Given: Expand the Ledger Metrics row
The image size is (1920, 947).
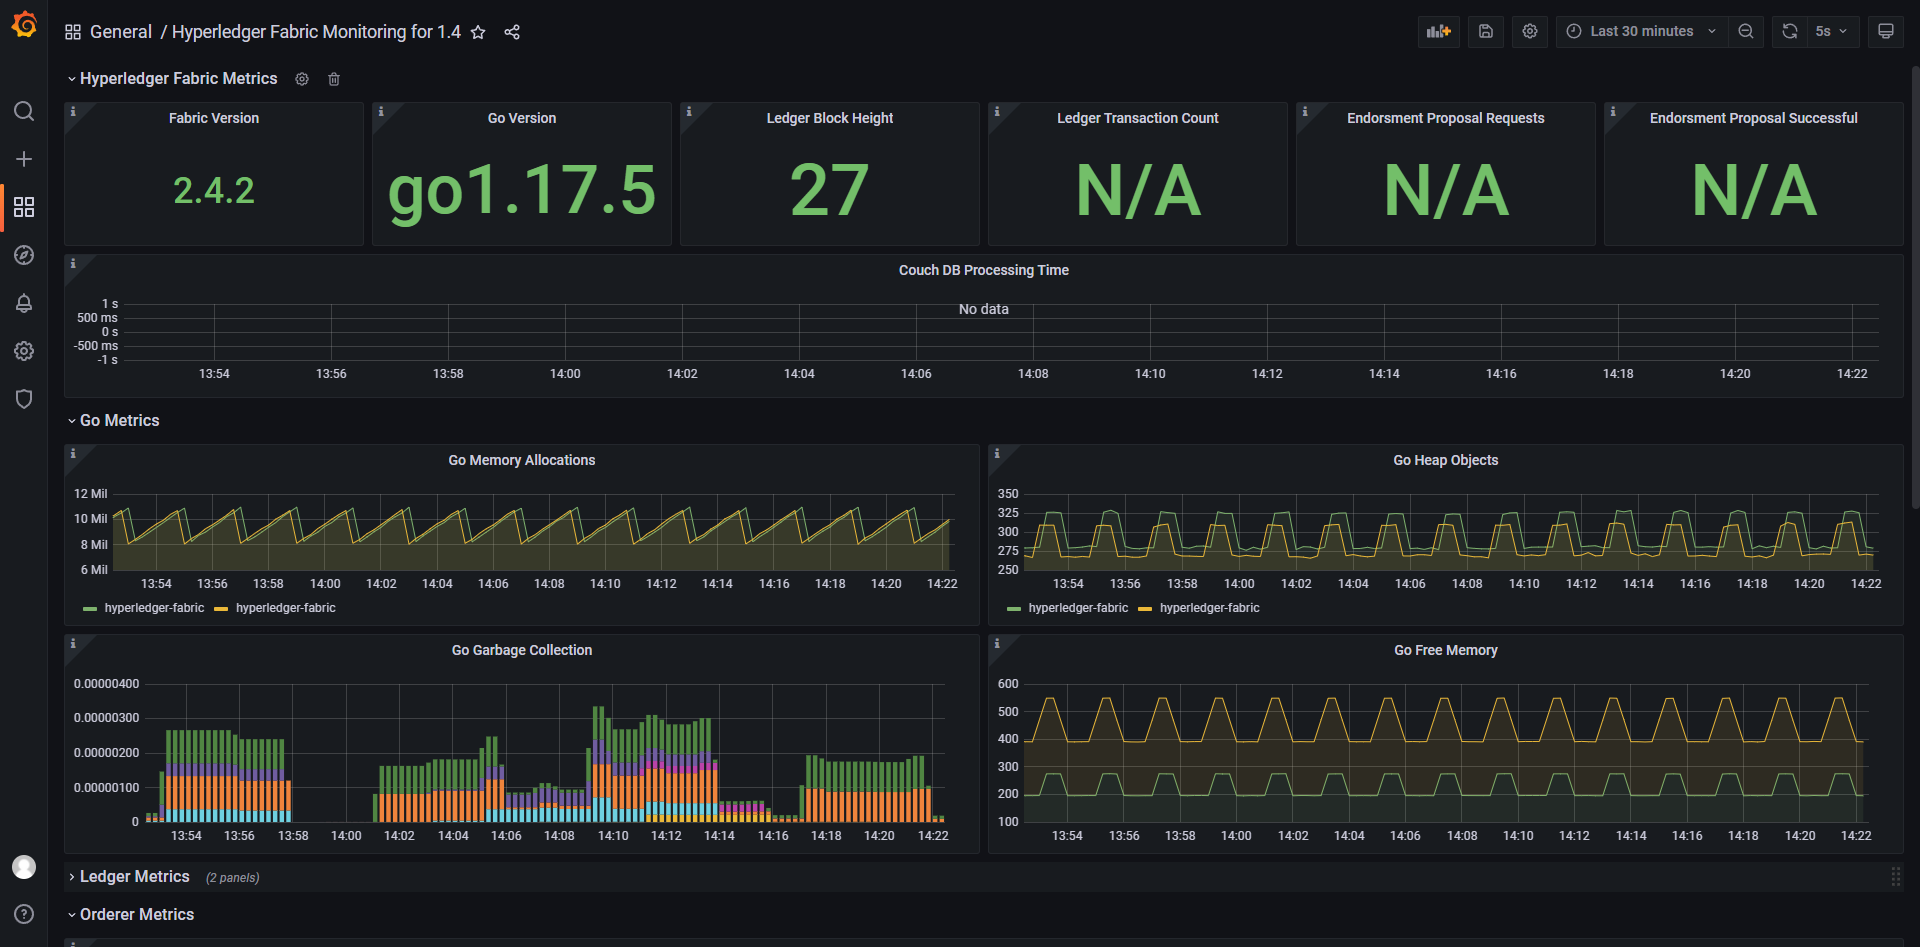Looking at the screenshot, I should (134, 877).
